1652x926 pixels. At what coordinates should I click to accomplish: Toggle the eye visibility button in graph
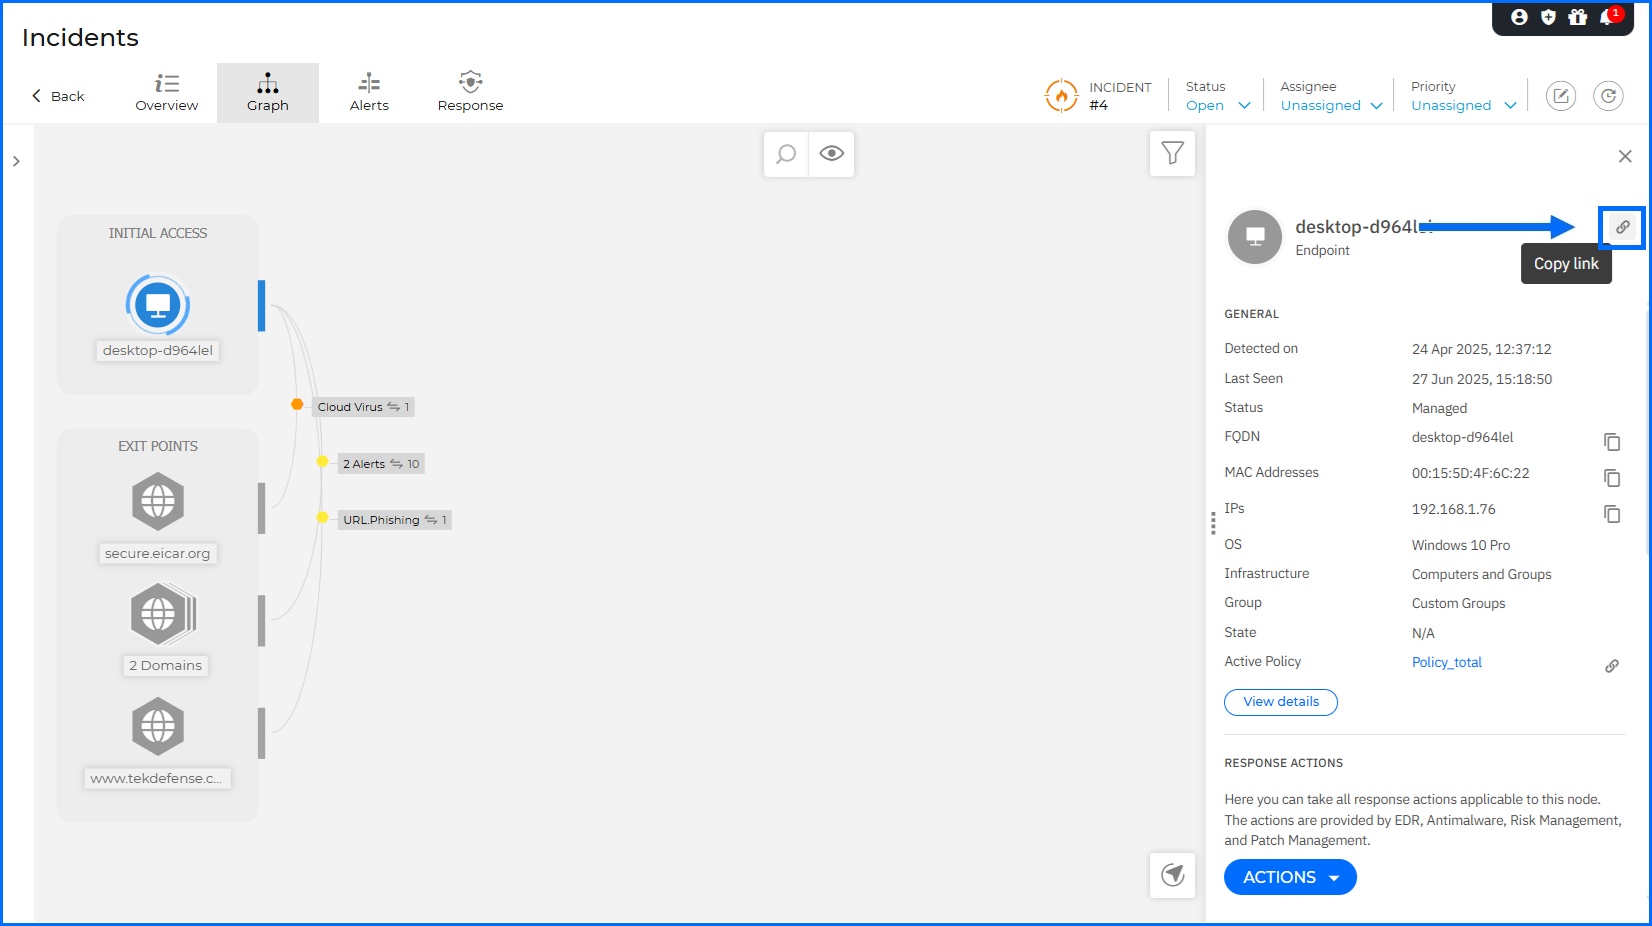pos(831,154)
